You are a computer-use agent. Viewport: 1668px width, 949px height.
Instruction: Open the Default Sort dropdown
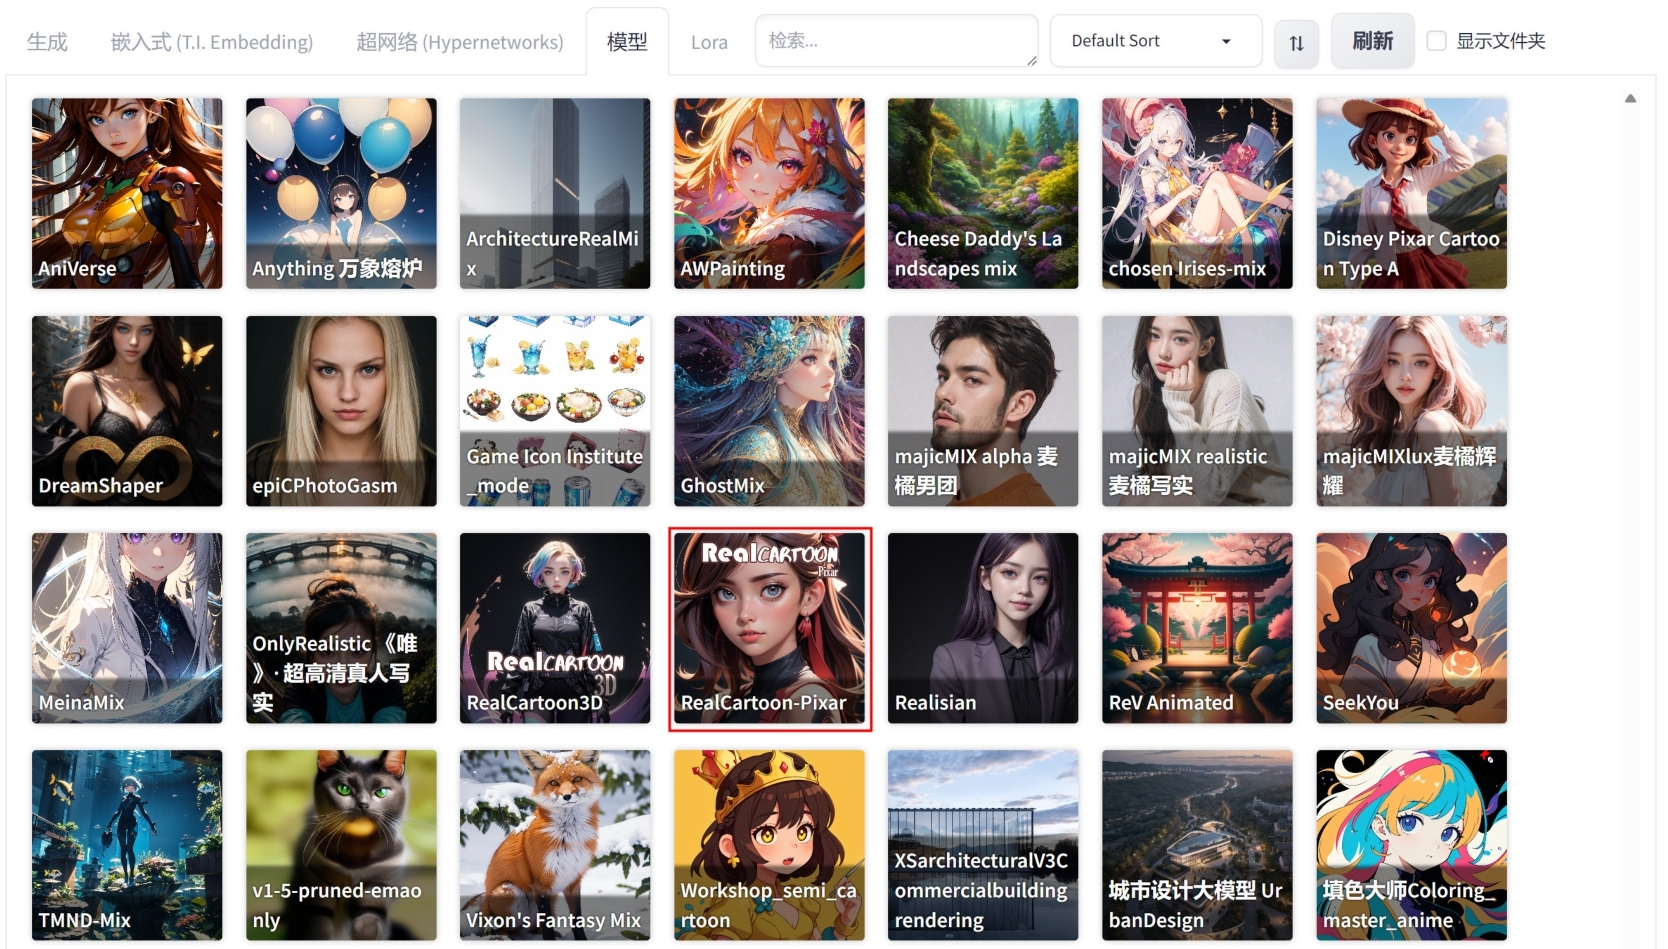tap(1156, 41)
